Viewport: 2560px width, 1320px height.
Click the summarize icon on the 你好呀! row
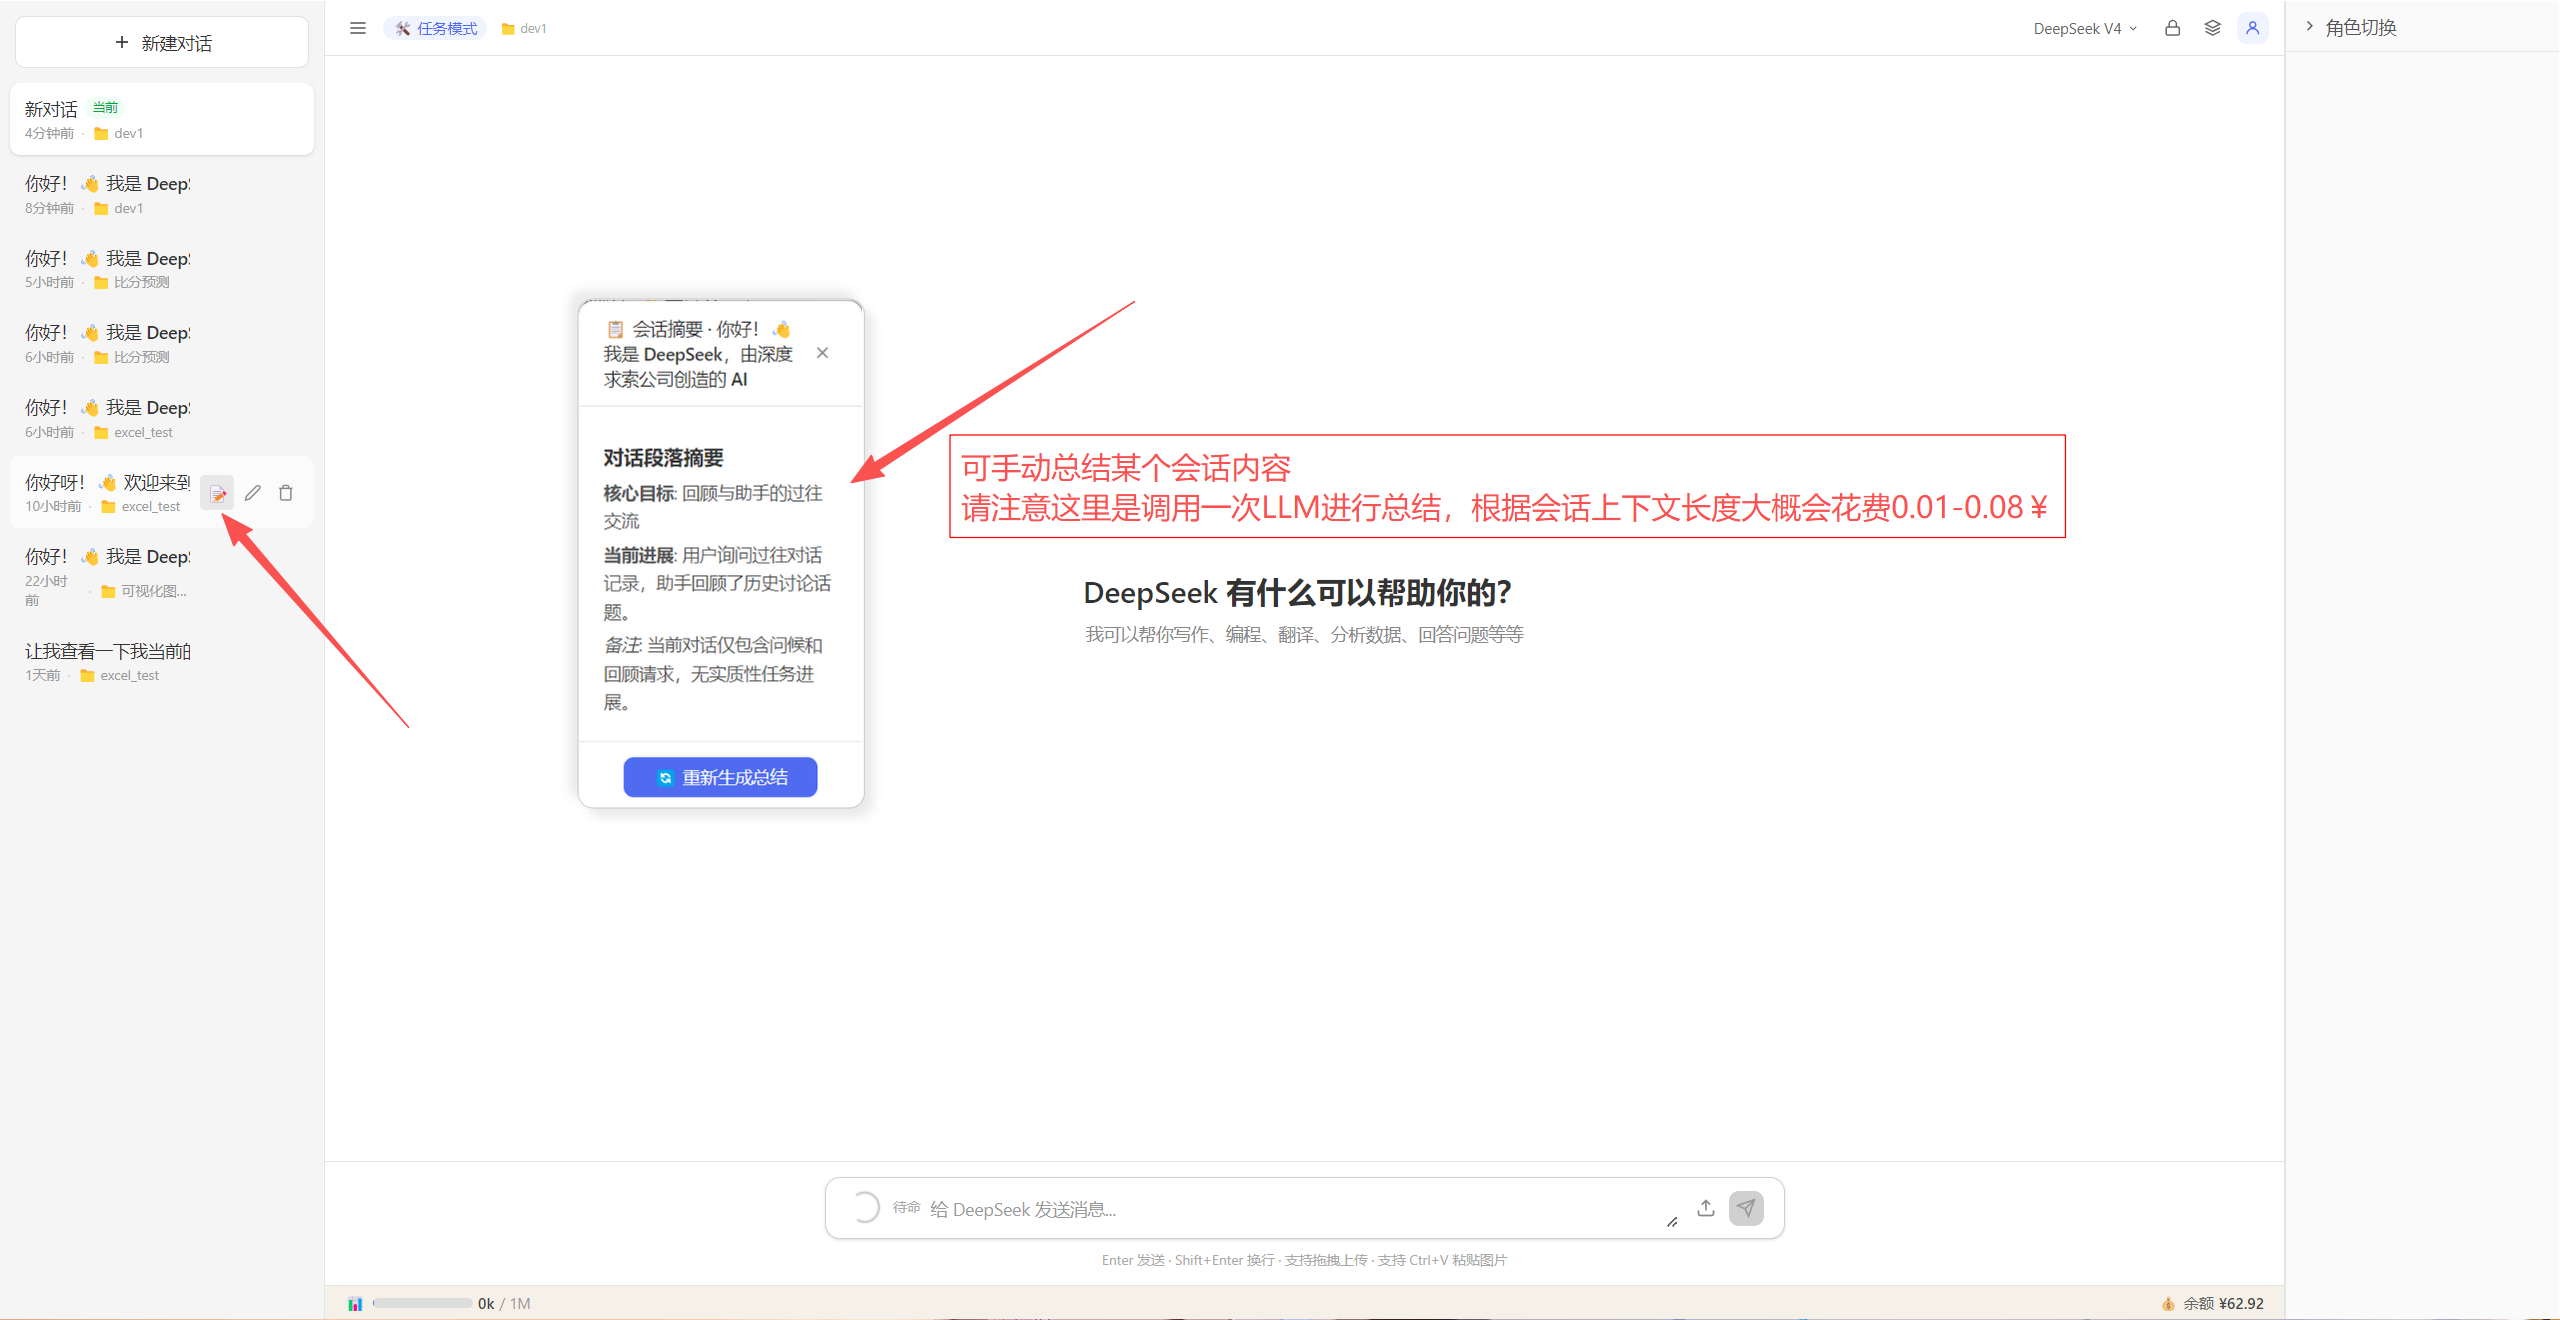(217, 493)
